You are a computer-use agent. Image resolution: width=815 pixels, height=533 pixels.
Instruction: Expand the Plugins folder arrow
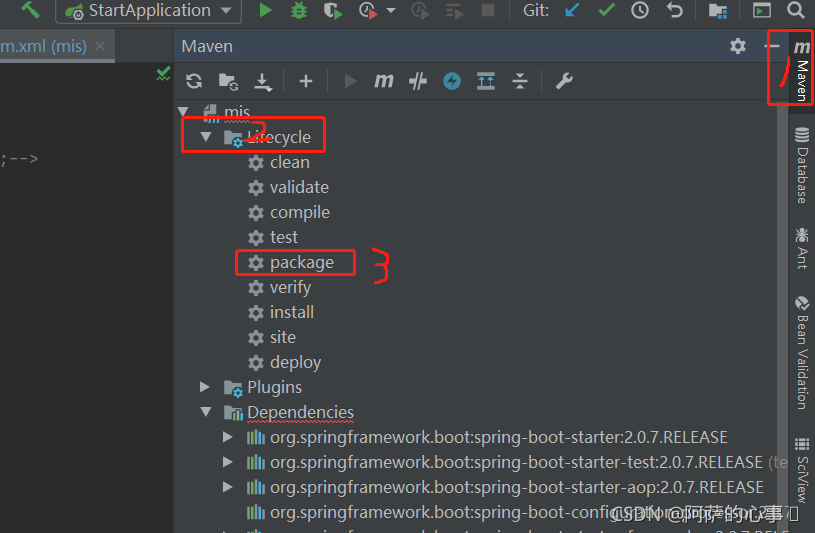[x=205, y=387]
